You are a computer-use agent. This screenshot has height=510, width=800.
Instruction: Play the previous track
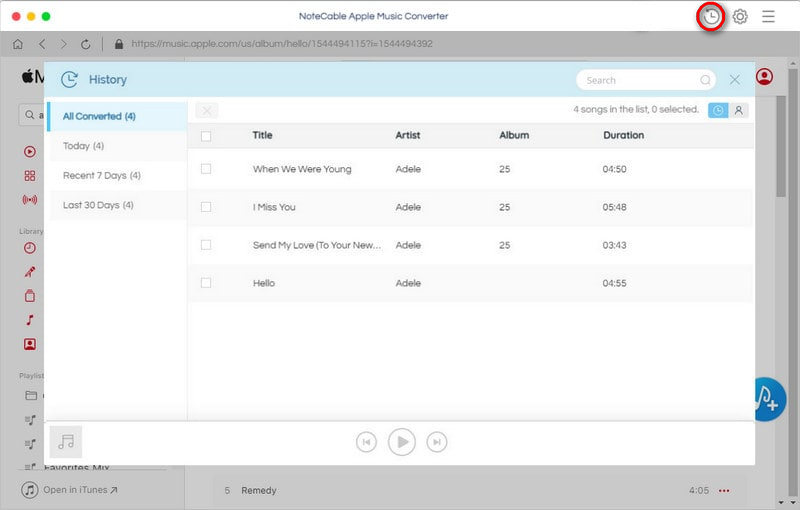[x=366, y=442]
